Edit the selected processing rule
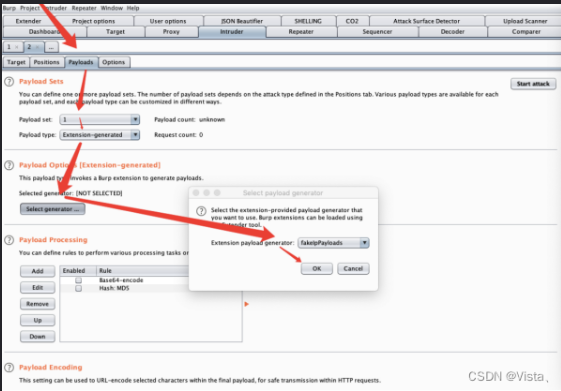The image size is (561, 391). pos(38,288)
